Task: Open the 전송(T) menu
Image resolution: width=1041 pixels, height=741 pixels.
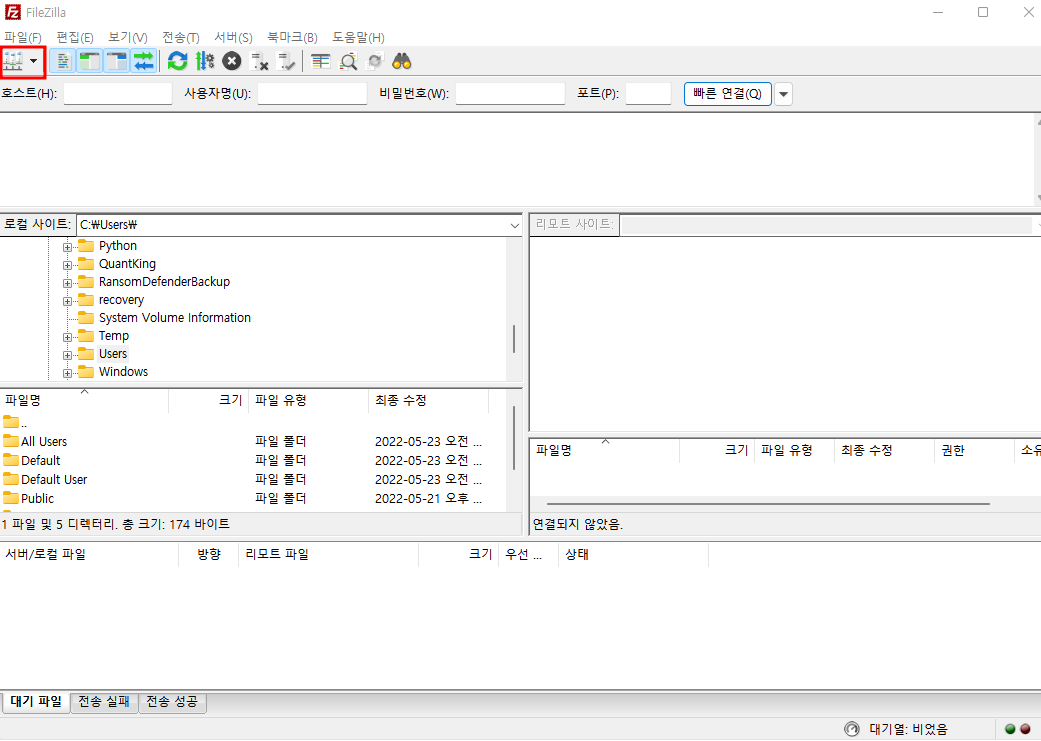Action: (x=181, y=38)
